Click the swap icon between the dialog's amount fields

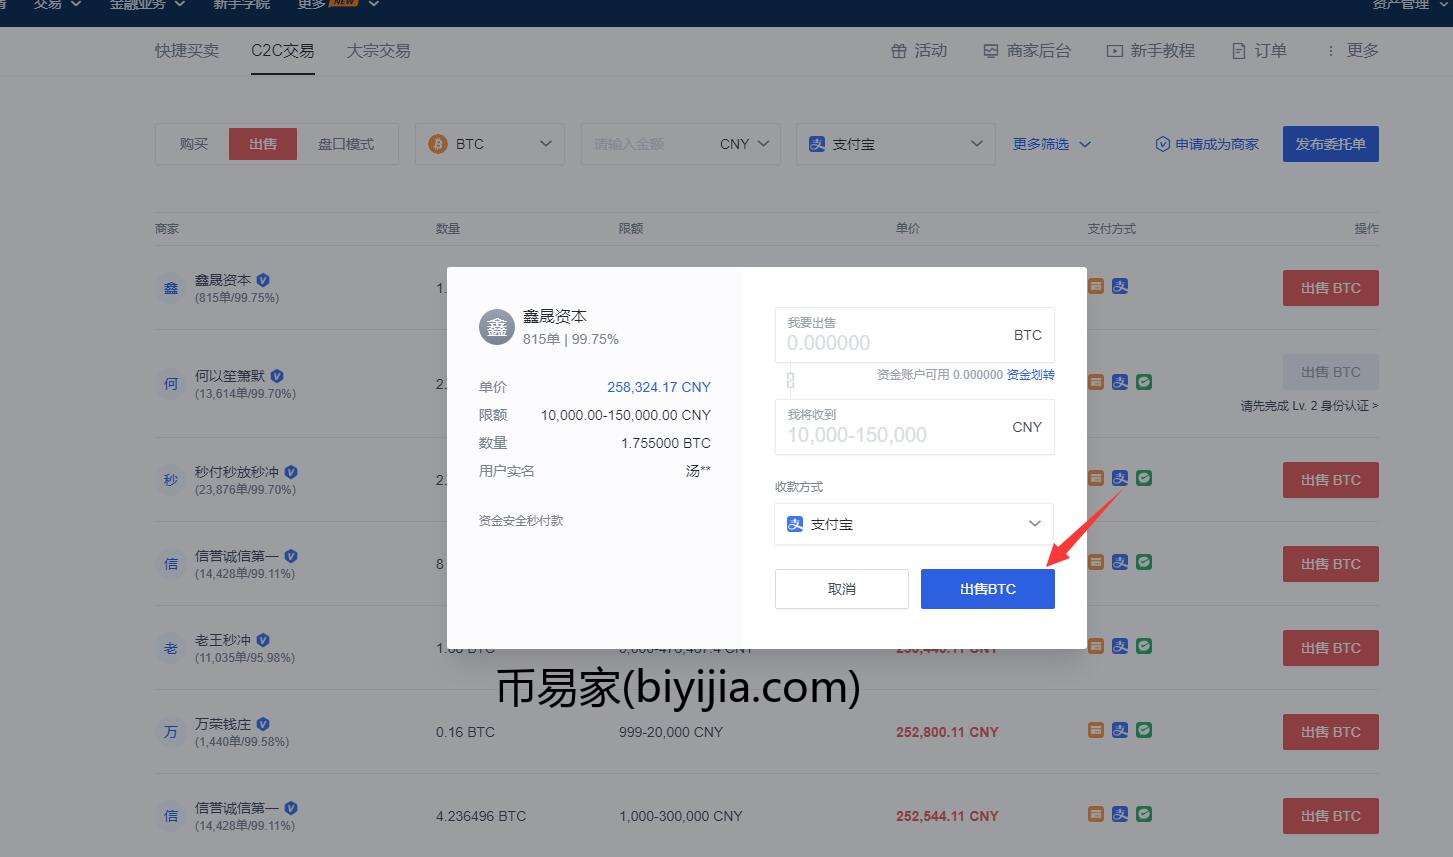click(790, 380)
